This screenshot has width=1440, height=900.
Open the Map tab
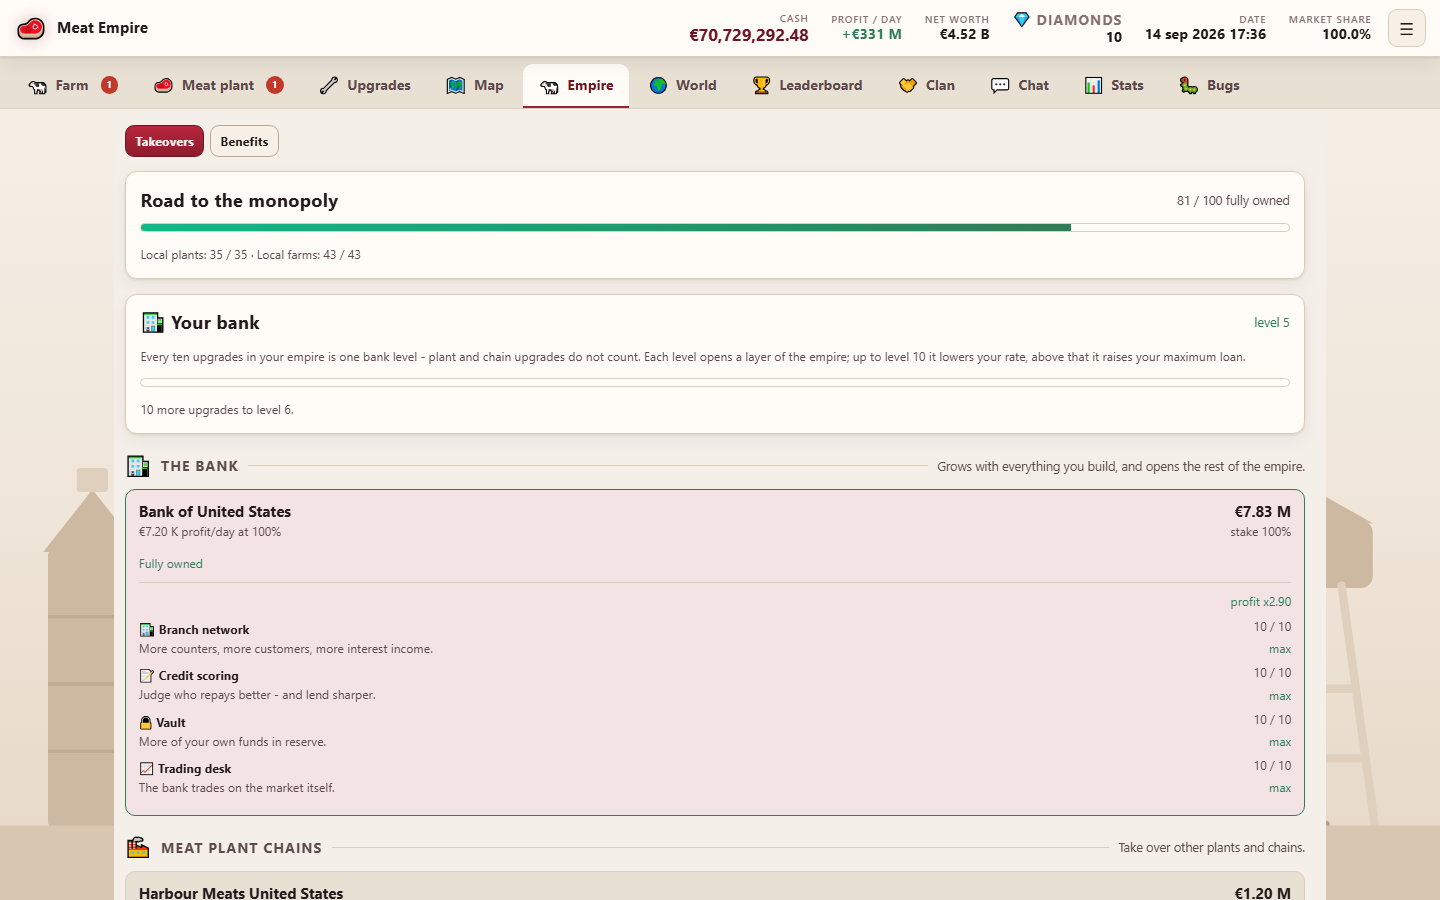pos(475,86)
